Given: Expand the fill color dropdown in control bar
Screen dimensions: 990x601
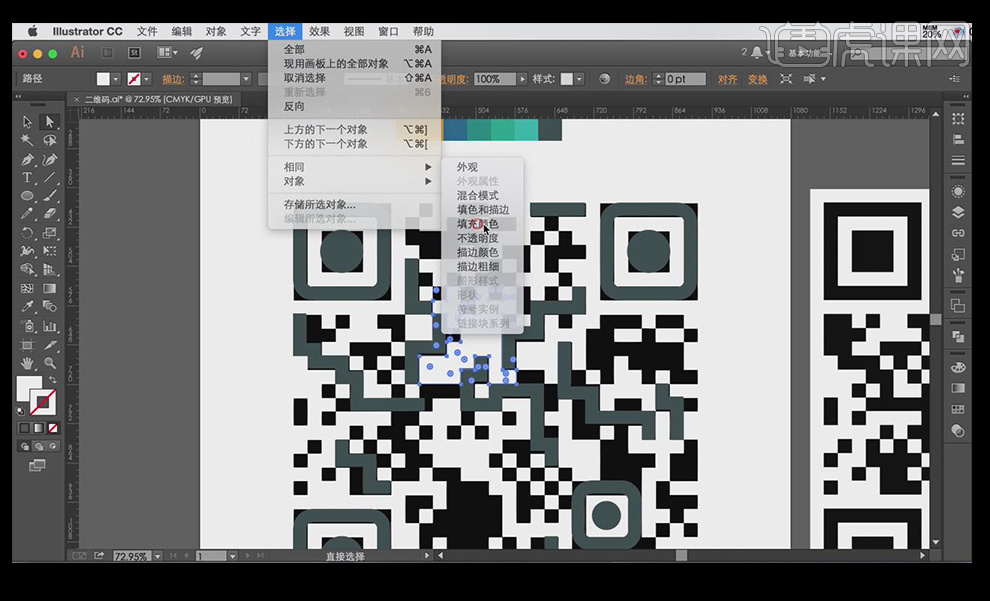Looking at the screenshot, I should coord(117,79).
